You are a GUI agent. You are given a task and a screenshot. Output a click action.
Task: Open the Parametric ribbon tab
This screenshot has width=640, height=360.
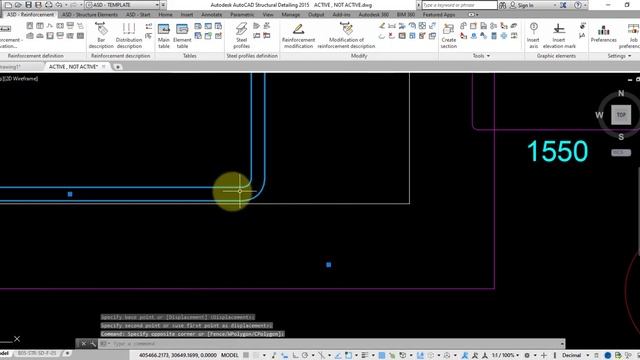pos(242,14)
